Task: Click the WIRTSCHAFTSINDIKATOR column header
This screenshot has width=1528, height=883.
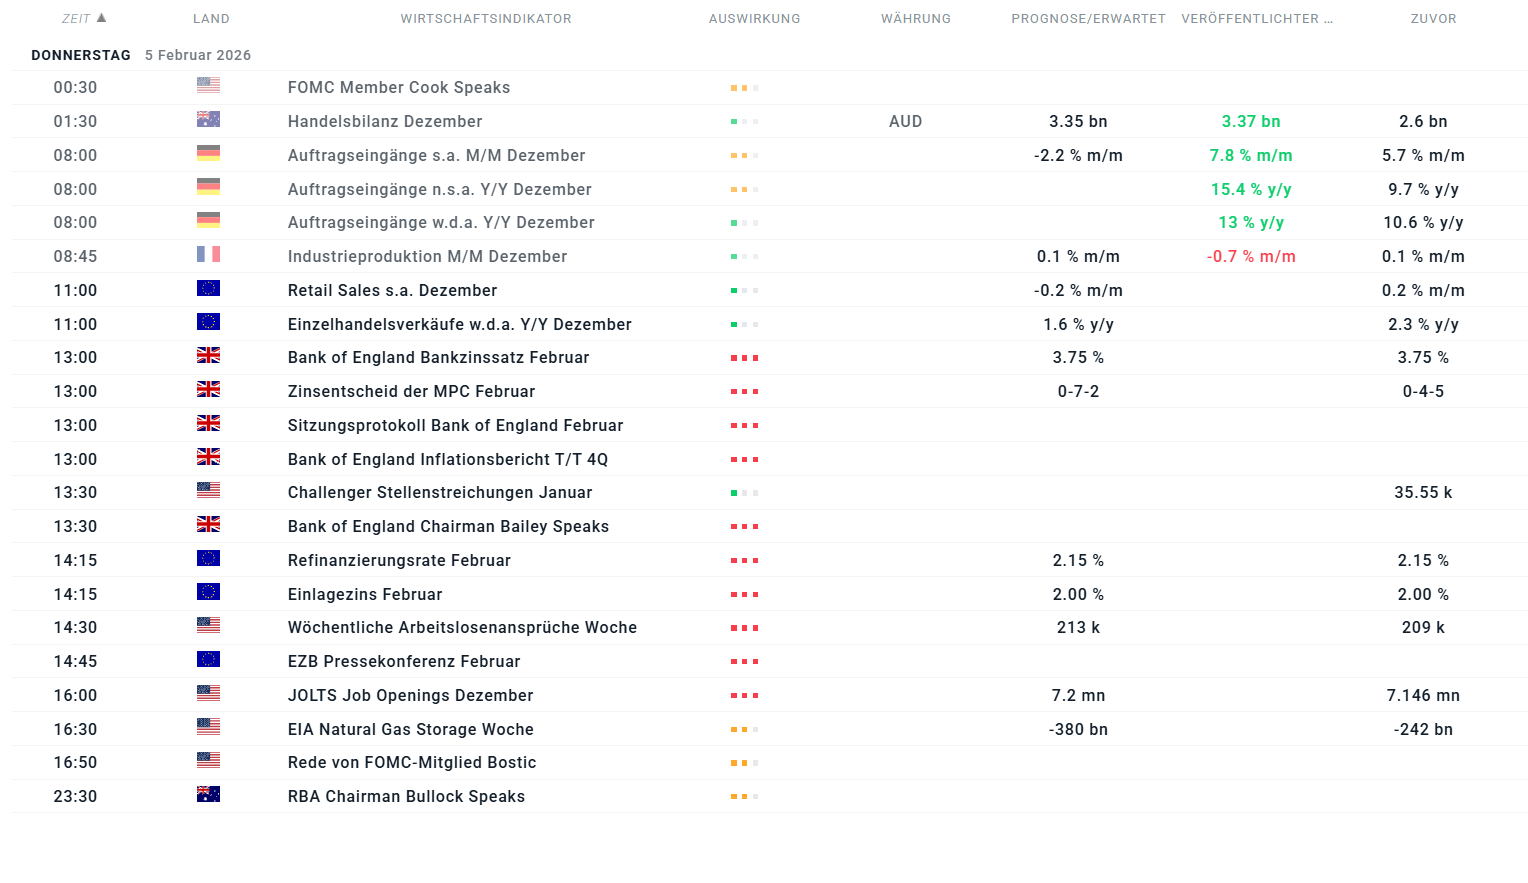Action: click(x=486, y=19)
